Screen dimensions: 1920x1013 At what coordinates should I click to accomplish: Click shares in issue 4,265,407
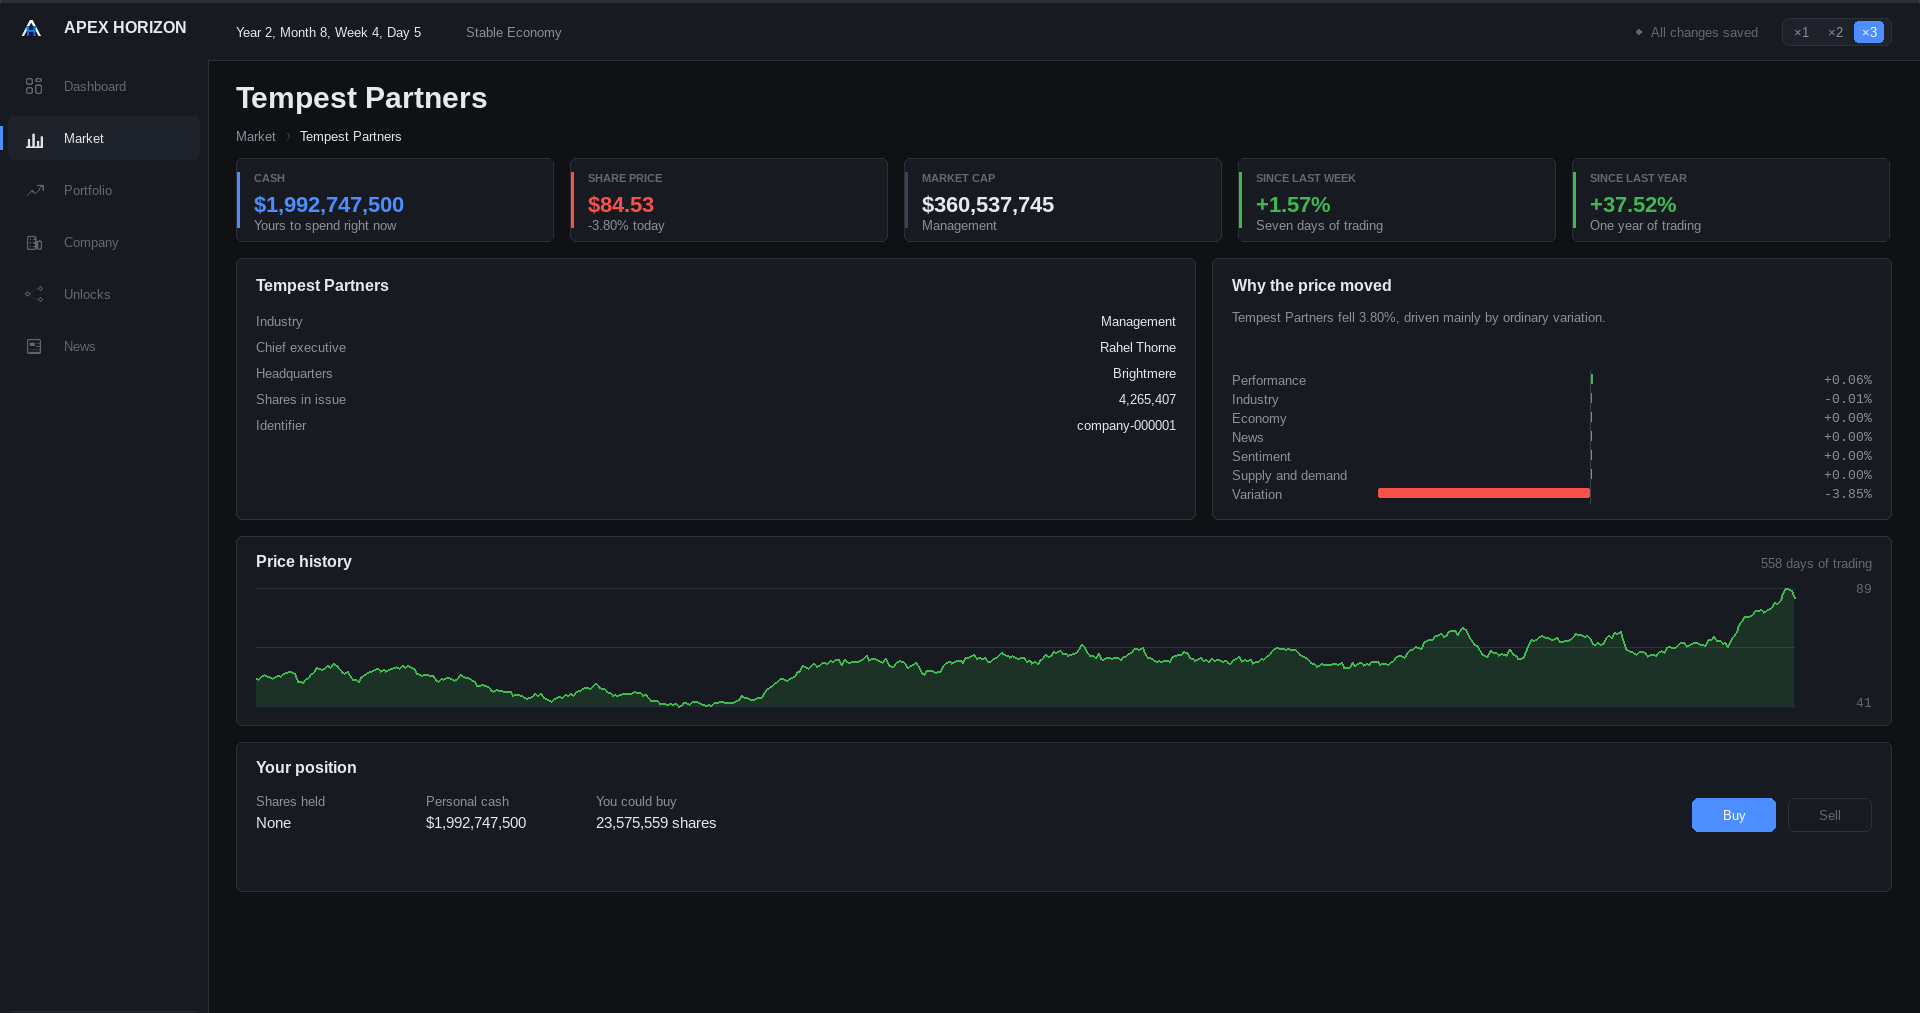pos(1147,399)
